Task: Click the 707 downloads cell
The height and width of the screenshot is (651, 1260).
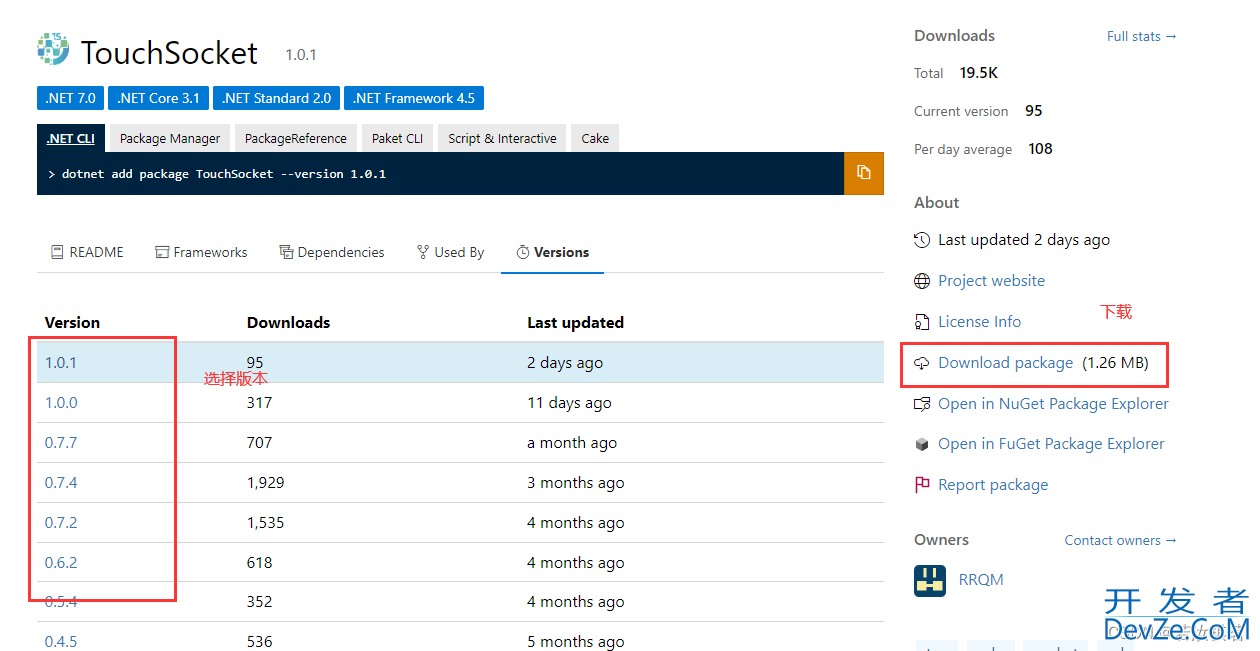Action: (x=259, y=443)
